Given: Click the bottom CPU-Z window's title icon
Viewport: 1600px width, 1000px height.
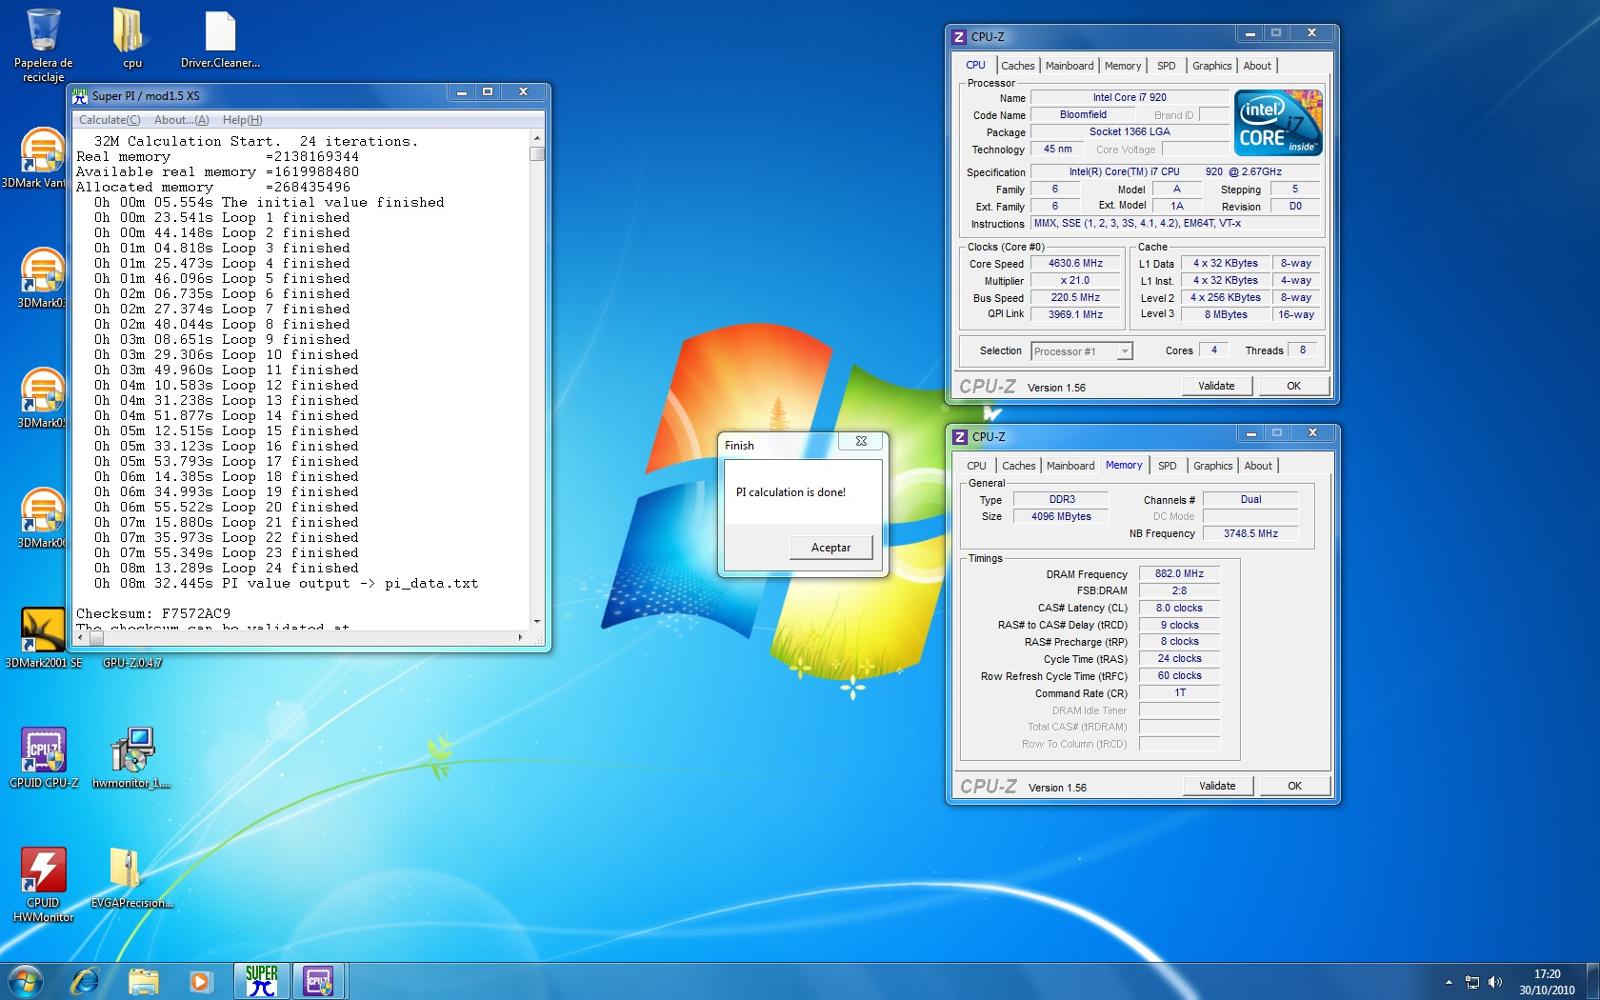Looking at the screenshot, I should coord(960,437).
